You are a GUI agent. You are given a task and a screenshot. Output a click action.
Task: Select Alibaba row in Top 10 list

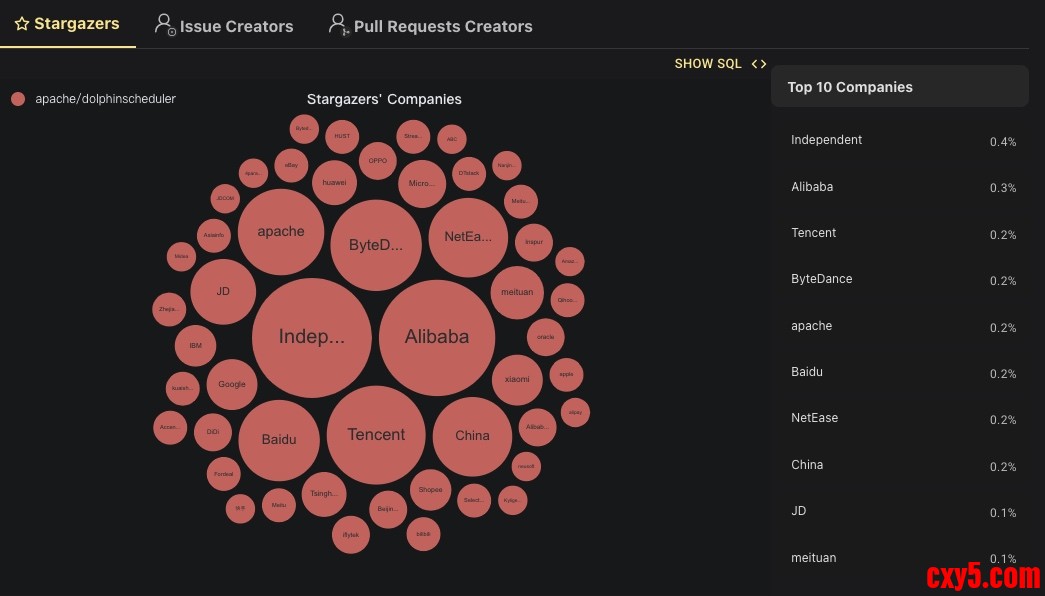pyautogui.click(x=903, y=187)
